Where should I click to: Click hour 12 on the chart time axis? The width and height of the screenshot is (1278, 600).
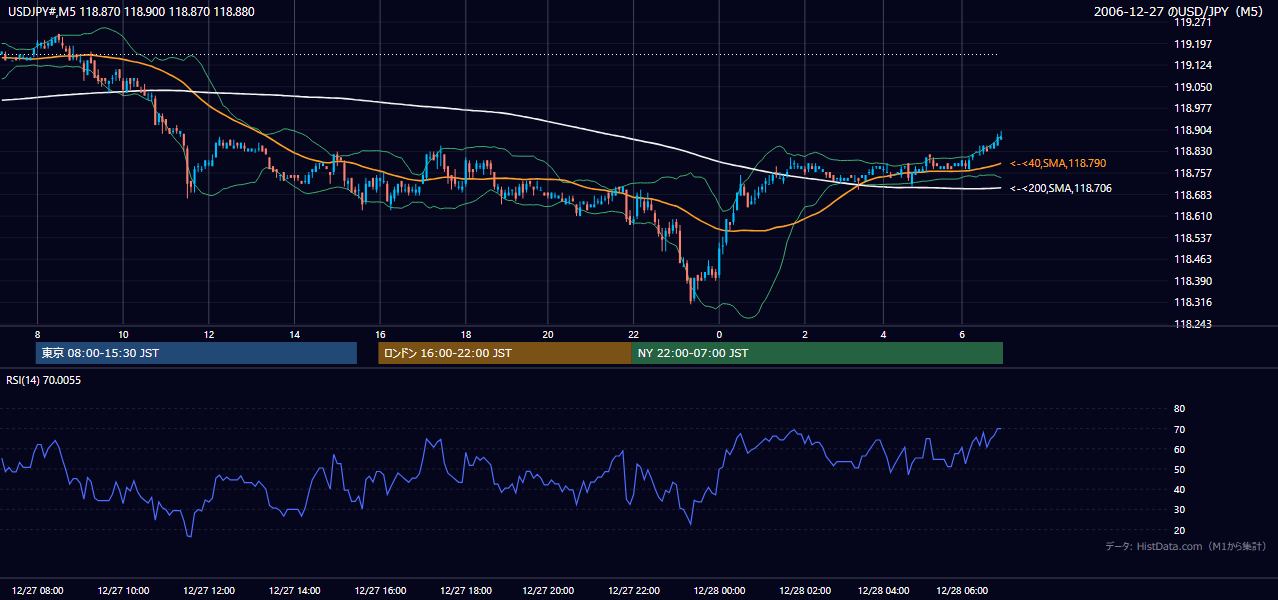pos(208,333)
